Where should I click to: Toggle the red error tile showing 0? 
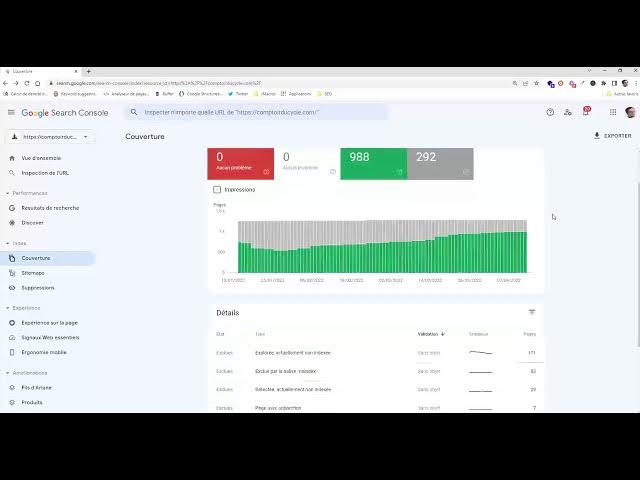coord(240,164)
